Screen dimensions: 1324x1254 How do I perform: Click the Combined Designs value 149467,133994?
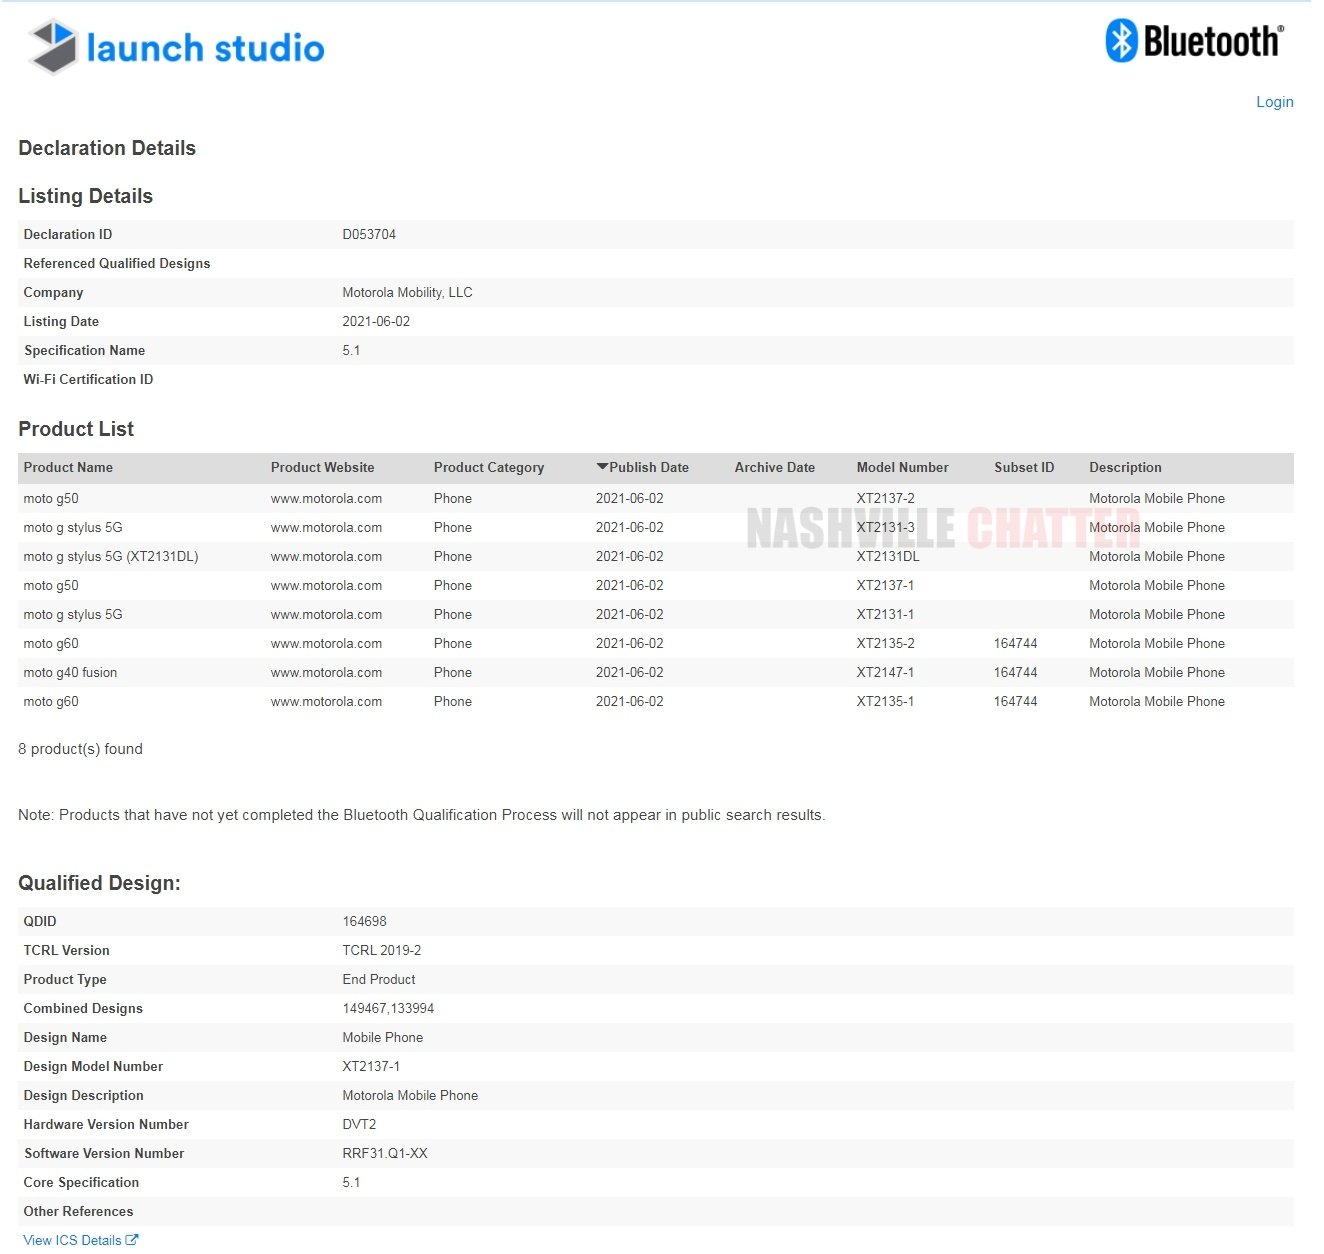click(388, 1009)
